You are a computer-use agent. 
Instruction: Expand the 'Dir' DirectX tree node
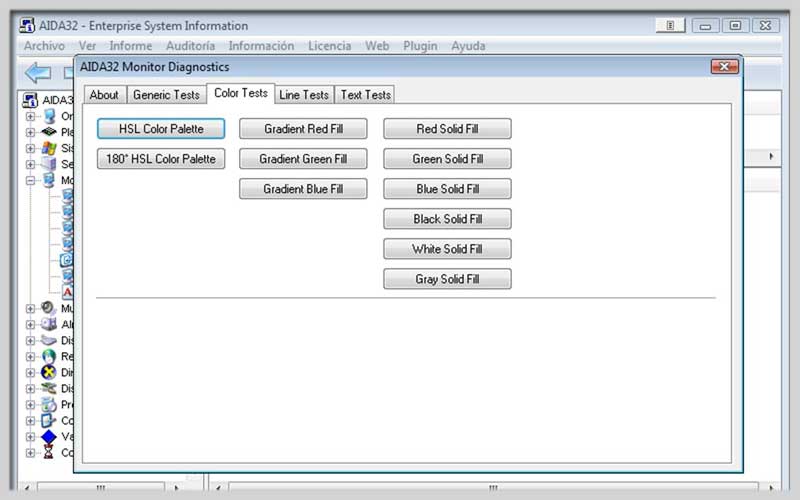tap(31, 372)
